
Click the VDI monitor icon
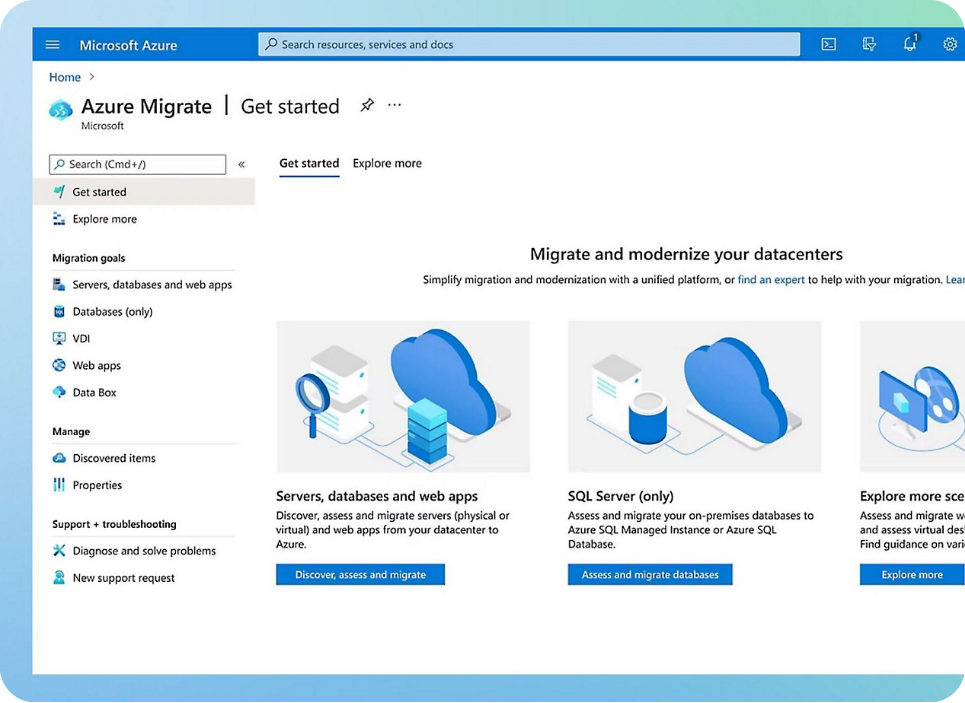pyautogui.click(x=59, y=338)
